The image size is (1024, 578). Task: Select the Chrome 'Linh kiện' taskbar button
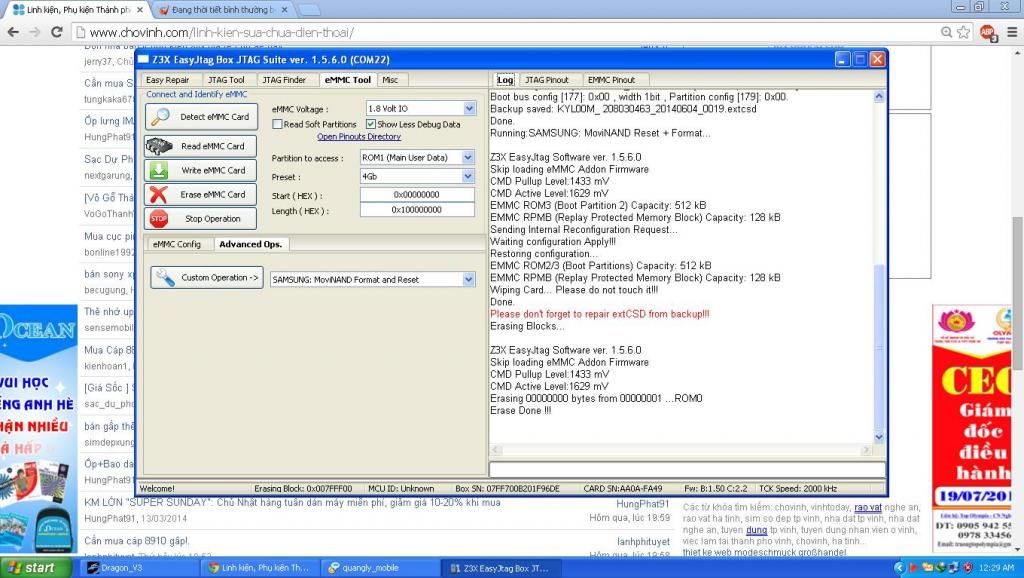[x=259, y=568]
